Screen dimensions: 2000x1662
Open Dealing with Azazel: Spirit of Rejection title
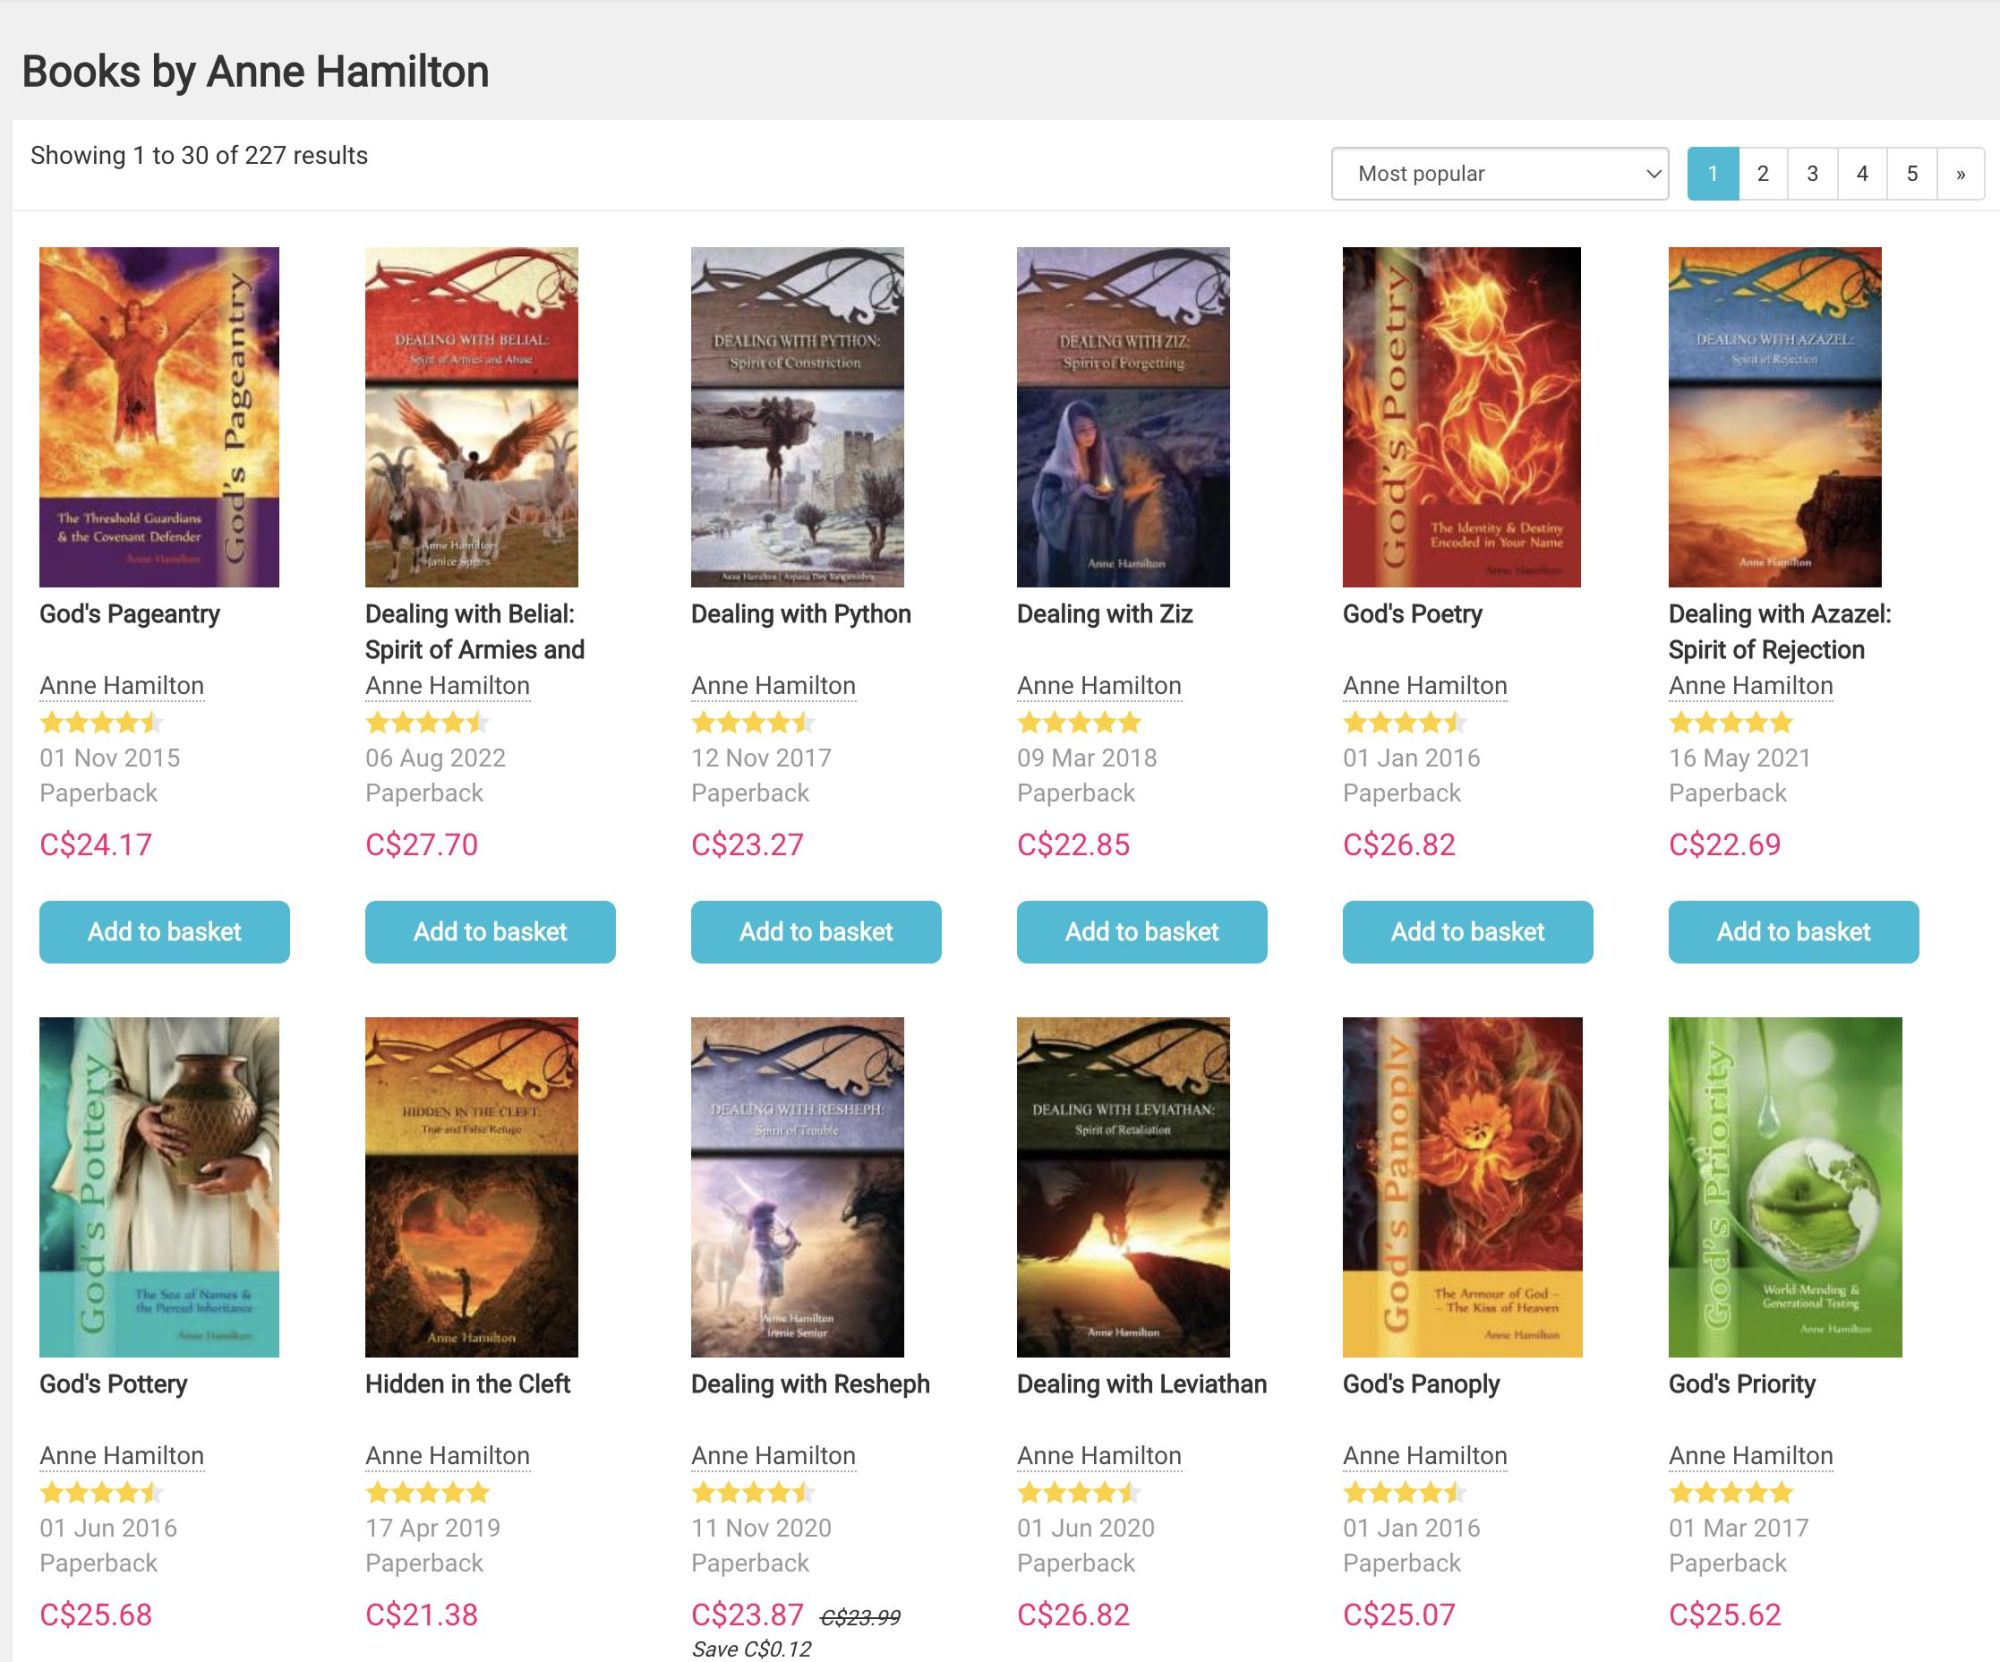pos(1780,632)
